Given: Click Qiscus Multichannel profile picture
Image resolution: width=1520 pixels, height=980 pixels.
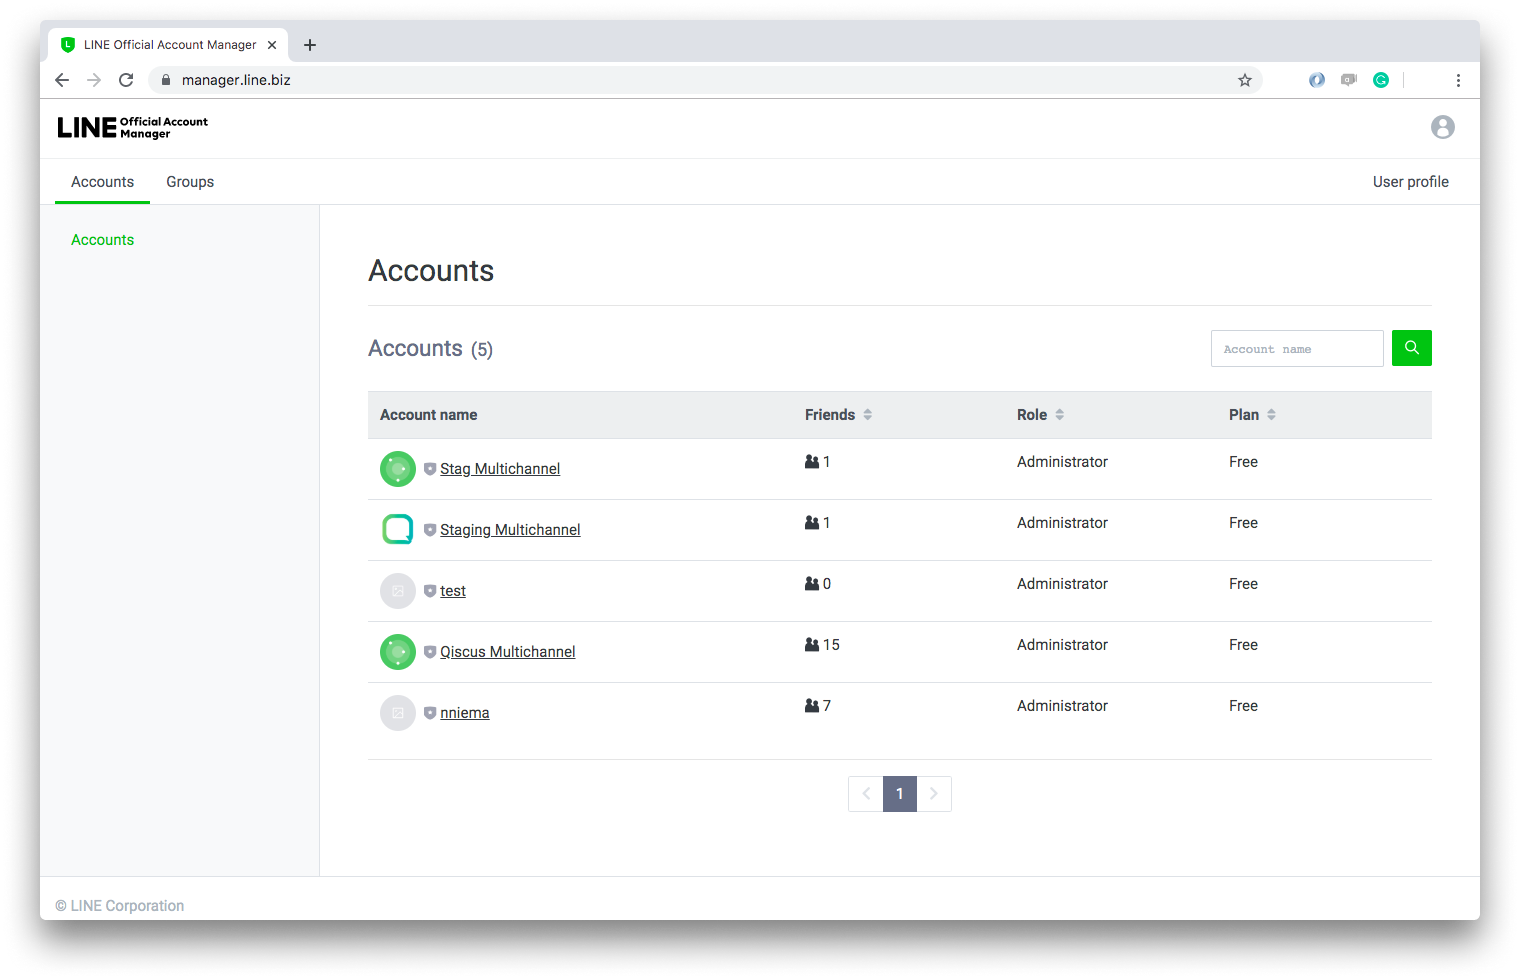Looking at the screenshot, I should (x=398, y=652).
